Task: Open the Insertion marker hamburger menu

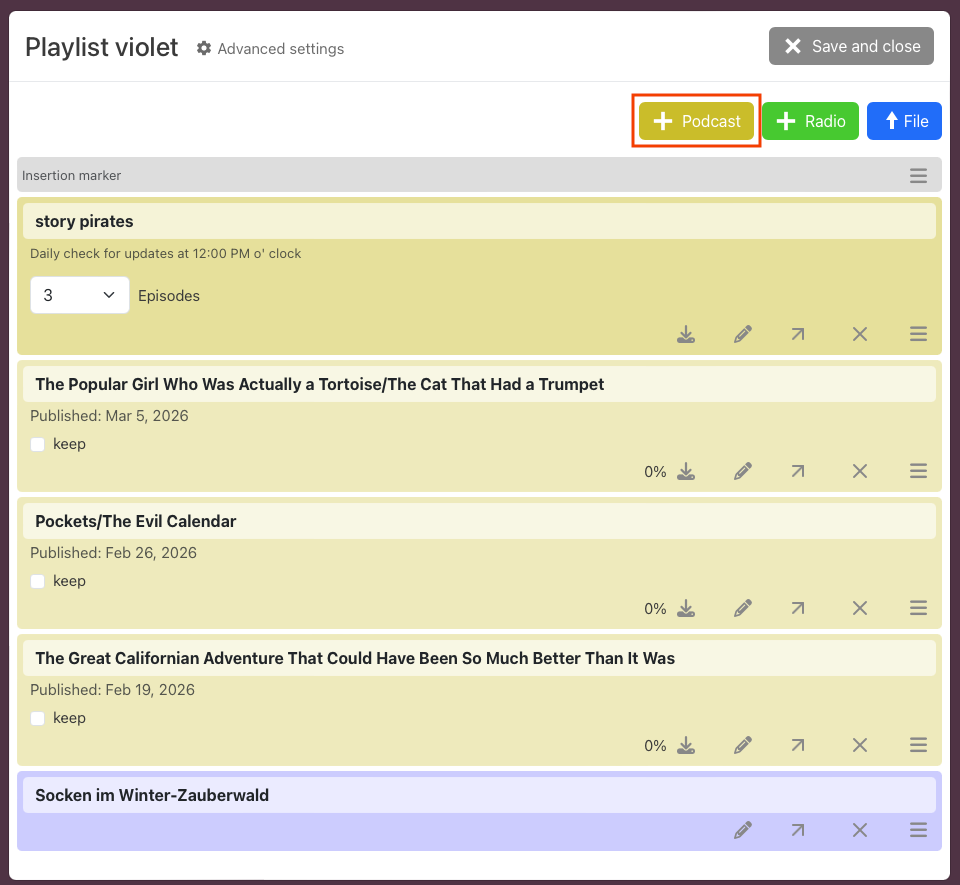Action: (918, 176)
